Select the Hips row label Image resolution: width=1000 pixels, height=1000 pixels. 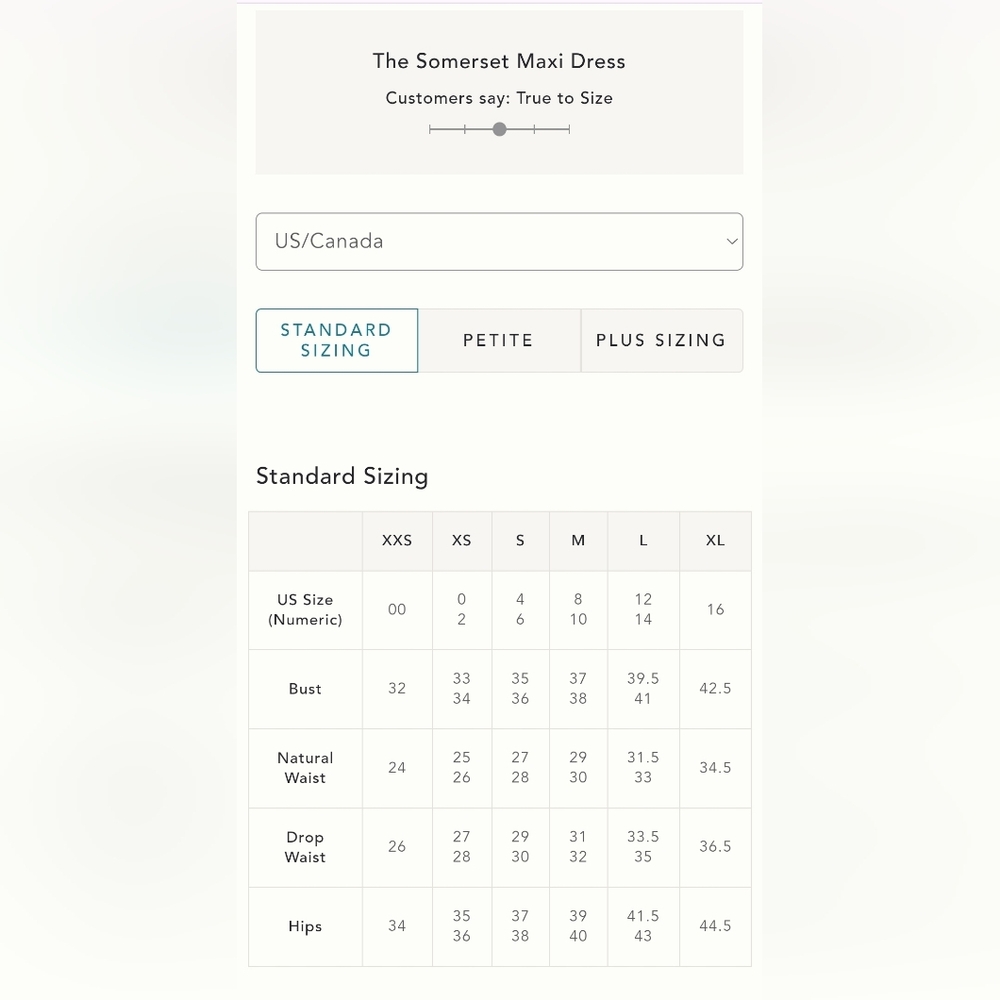click(305, 926)
